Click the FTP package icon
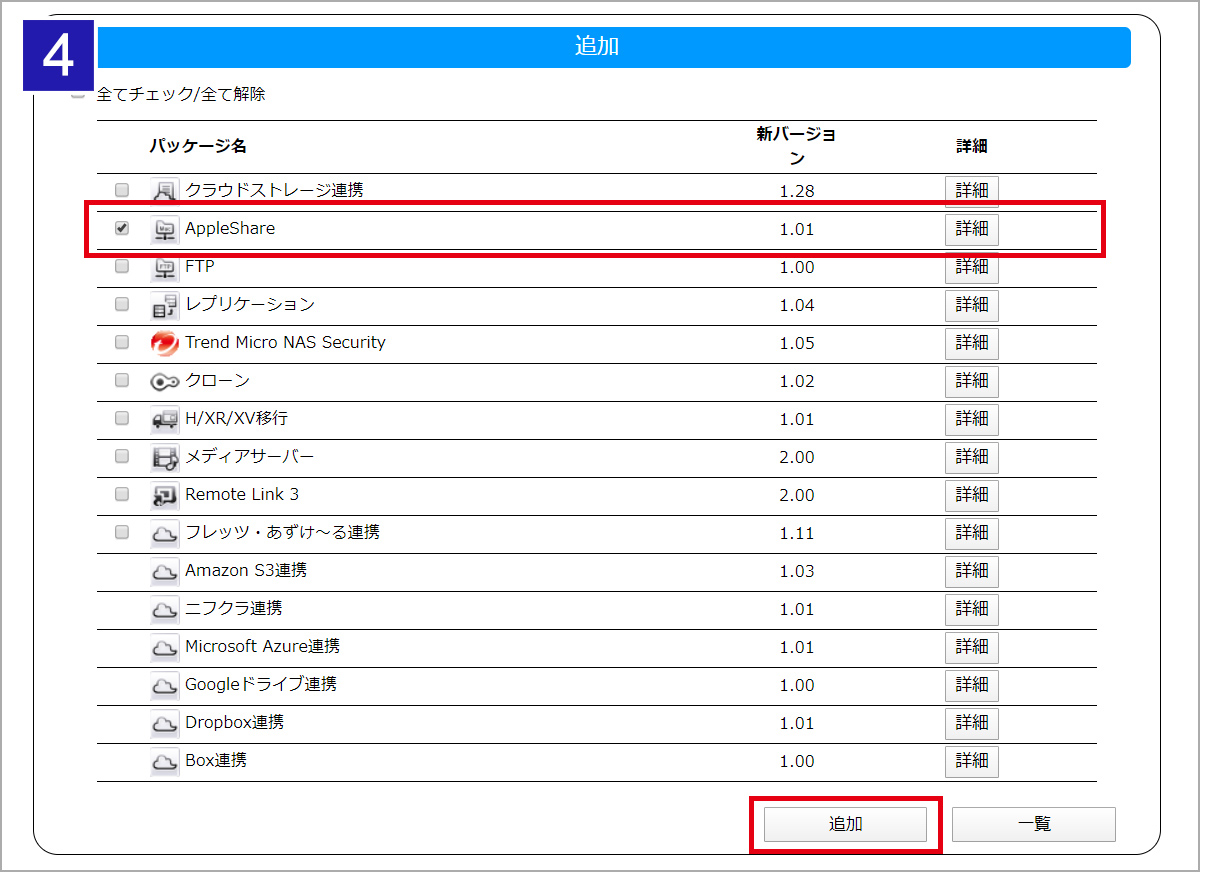The height and width of the screenshot is (872, 1213). click(x=164, y=267)
